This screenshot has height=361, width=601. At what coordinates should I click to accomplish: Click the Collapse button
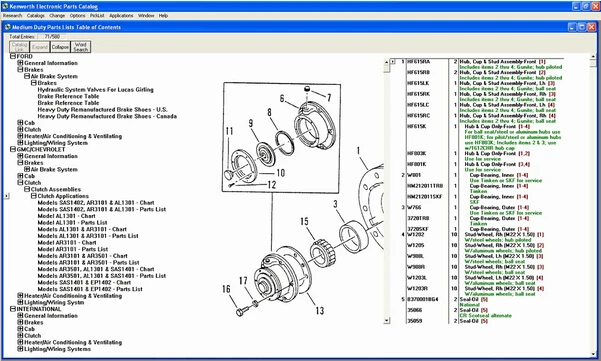point(60,47)
